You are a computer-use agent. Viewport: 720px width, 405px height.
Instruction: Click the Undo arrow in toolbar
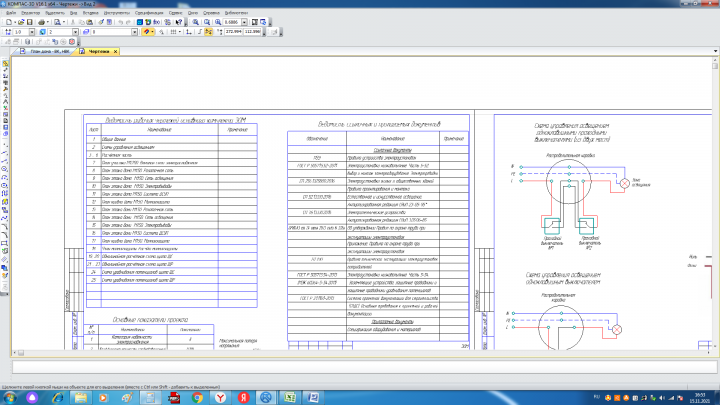121,22
